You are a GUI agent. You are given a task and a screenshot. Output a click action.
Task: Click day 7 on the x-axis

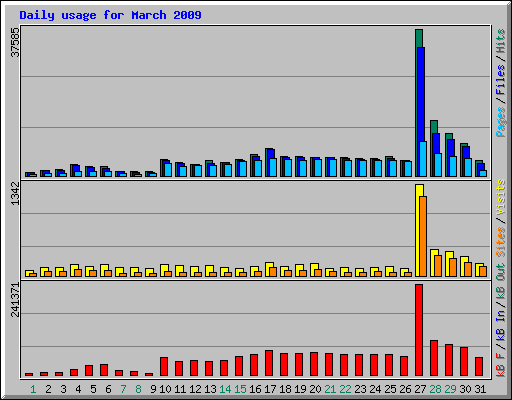pyautogui.click(x=123, y=389)
